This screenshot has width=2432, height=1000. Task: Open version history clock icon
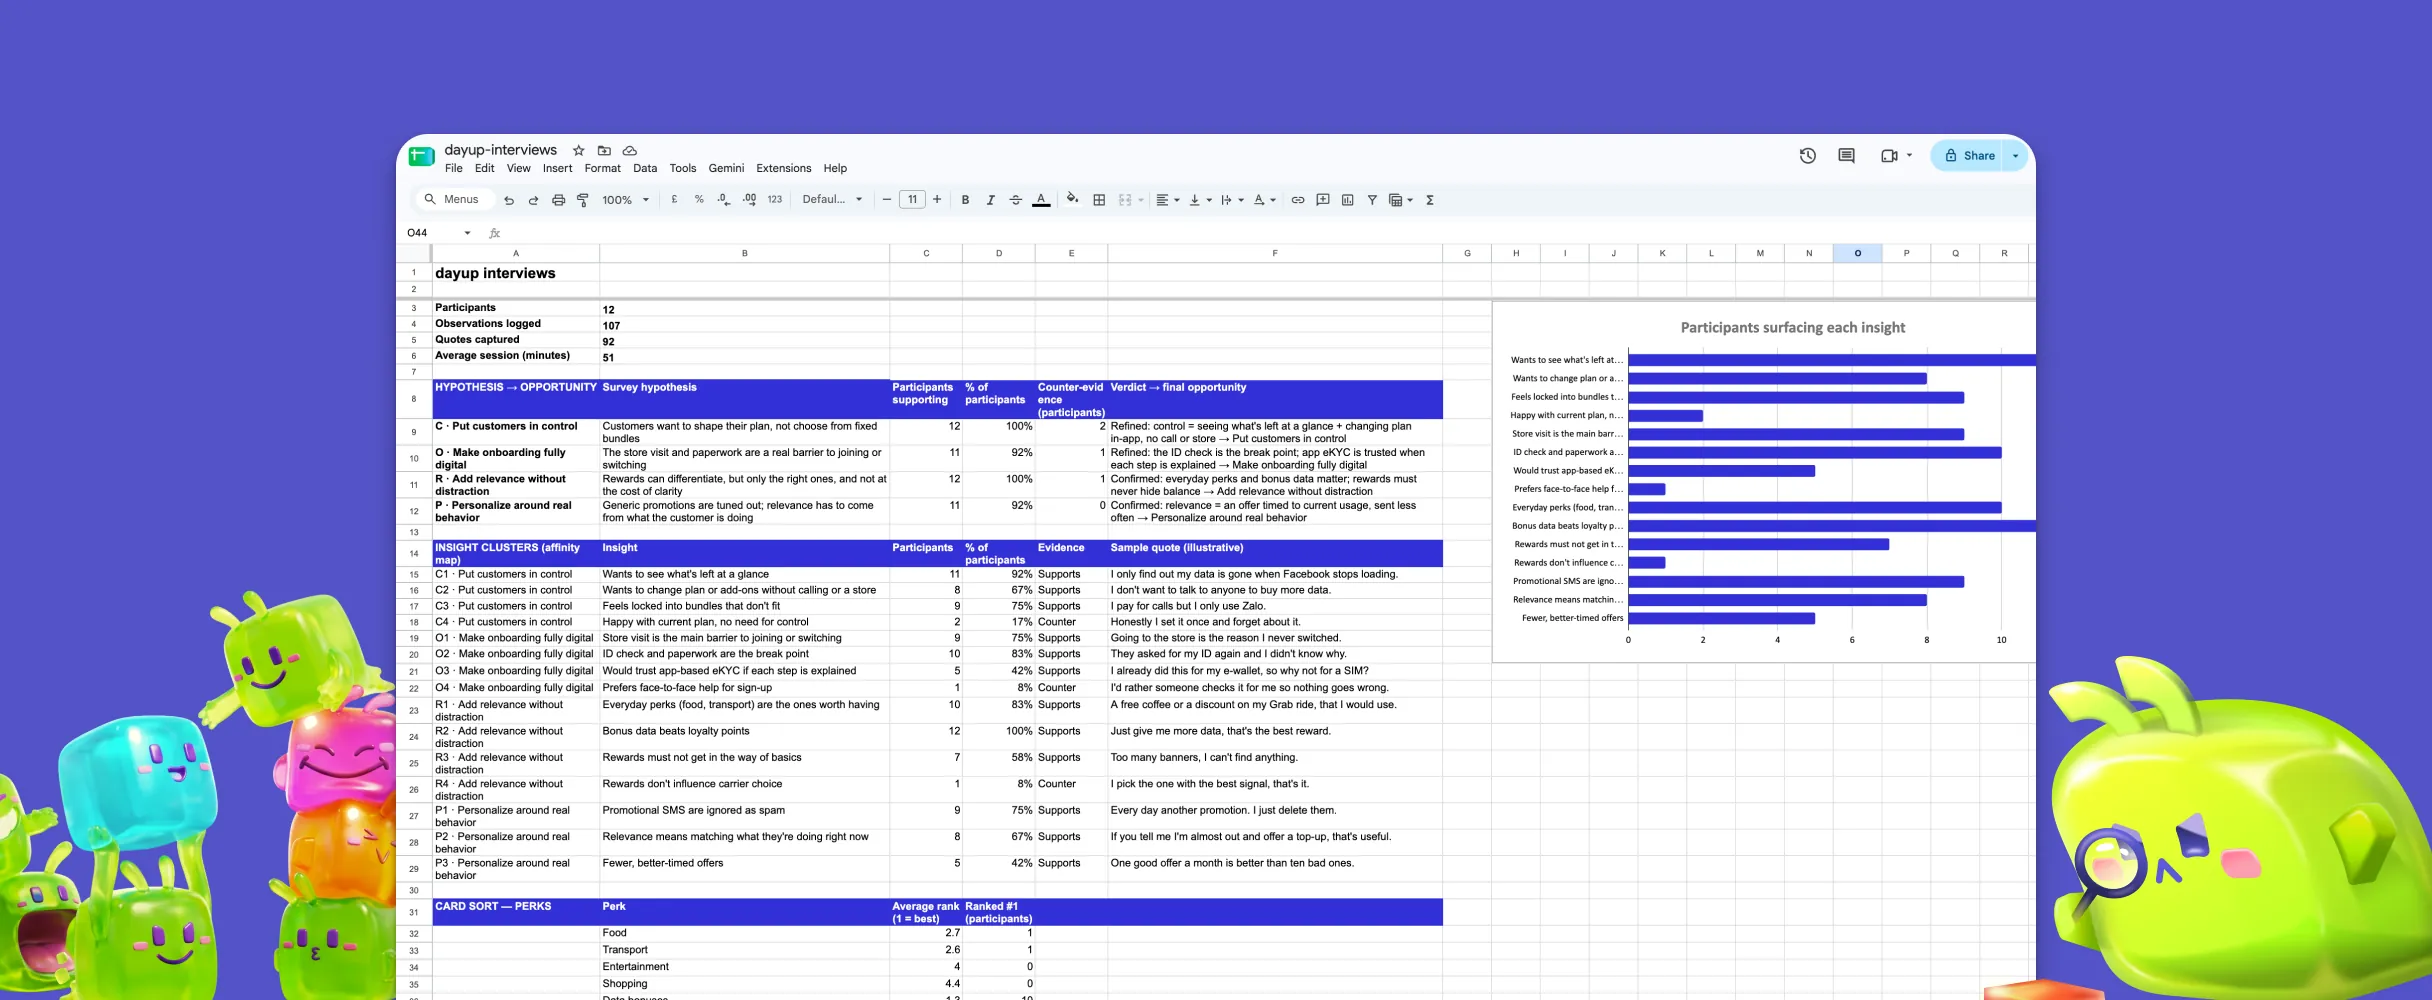1807,156
